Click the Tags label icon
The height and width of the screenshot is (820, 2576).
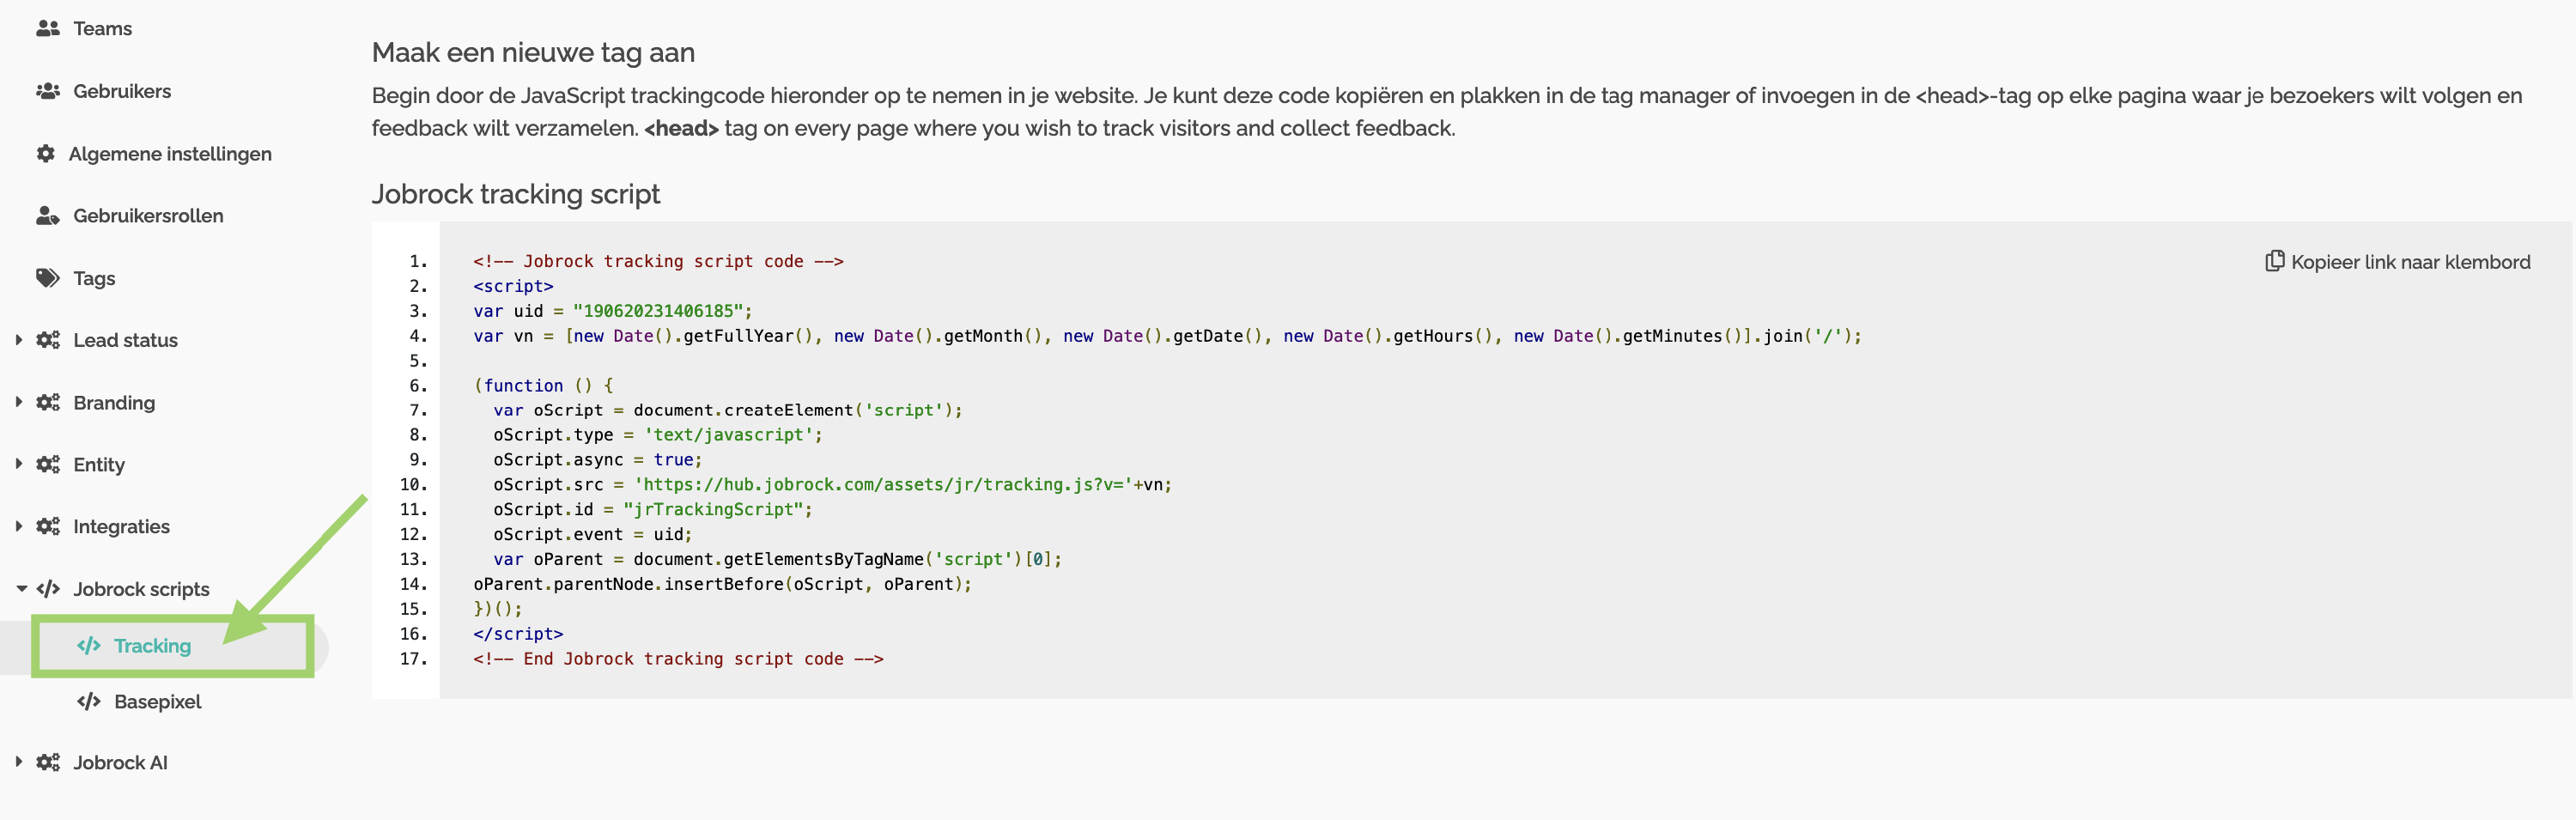click(x=48, y=278)
